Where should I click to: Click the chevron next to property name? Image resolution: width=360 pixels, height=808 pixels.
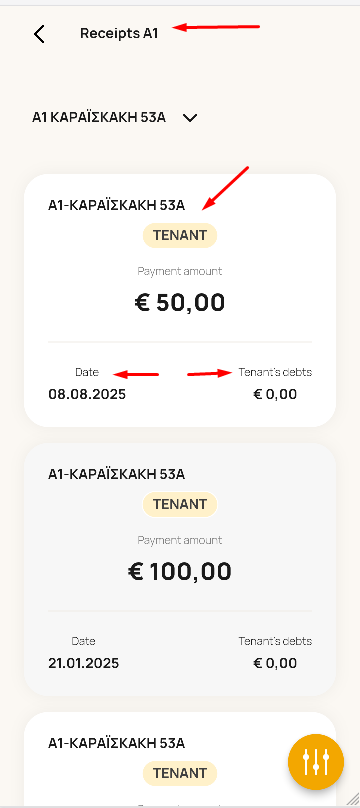[190, 118]
